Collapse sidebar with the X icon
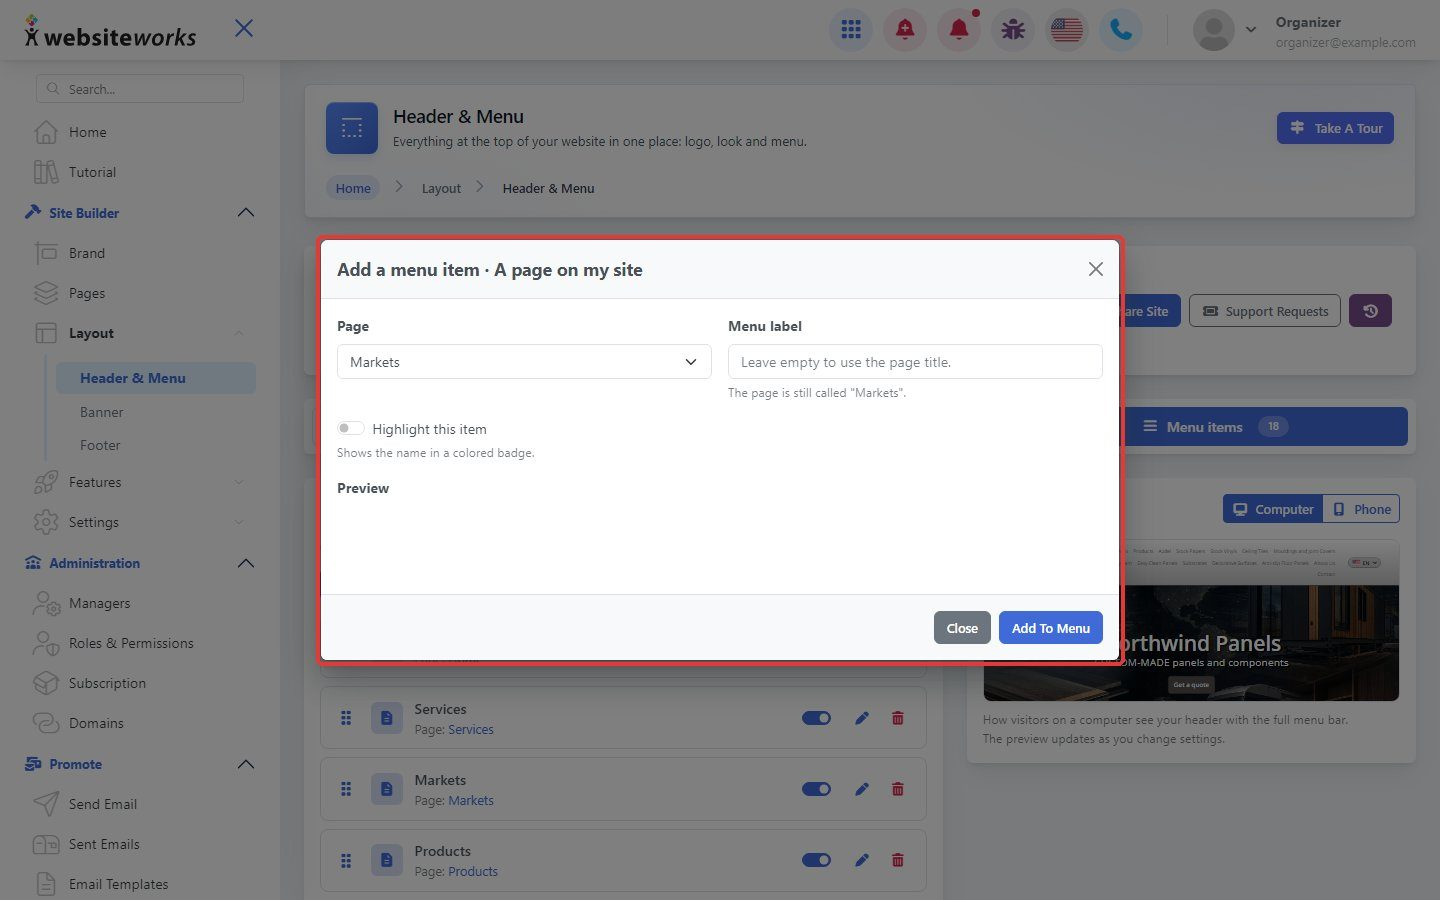Image resolution: width=1440 pixels, height=900 pixels. click(244, 28)
